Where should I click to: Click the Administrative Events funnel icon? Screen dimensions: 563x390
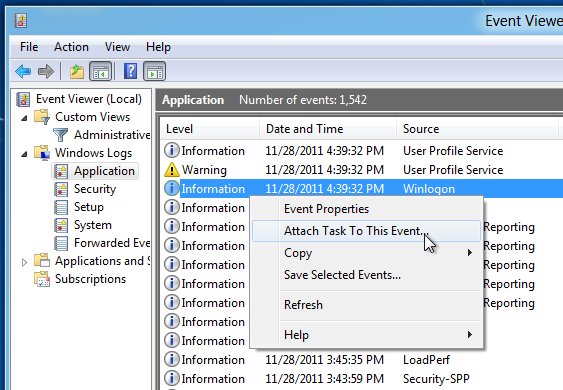pyautogui.click(x=60, y=135)
